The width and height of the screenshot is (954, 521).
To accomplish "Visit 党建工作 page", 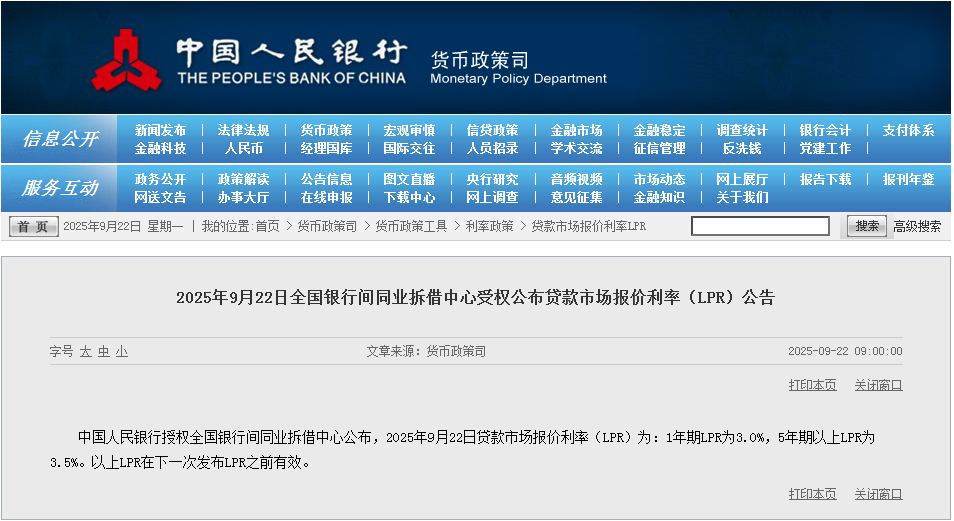I will click(825, 149).
